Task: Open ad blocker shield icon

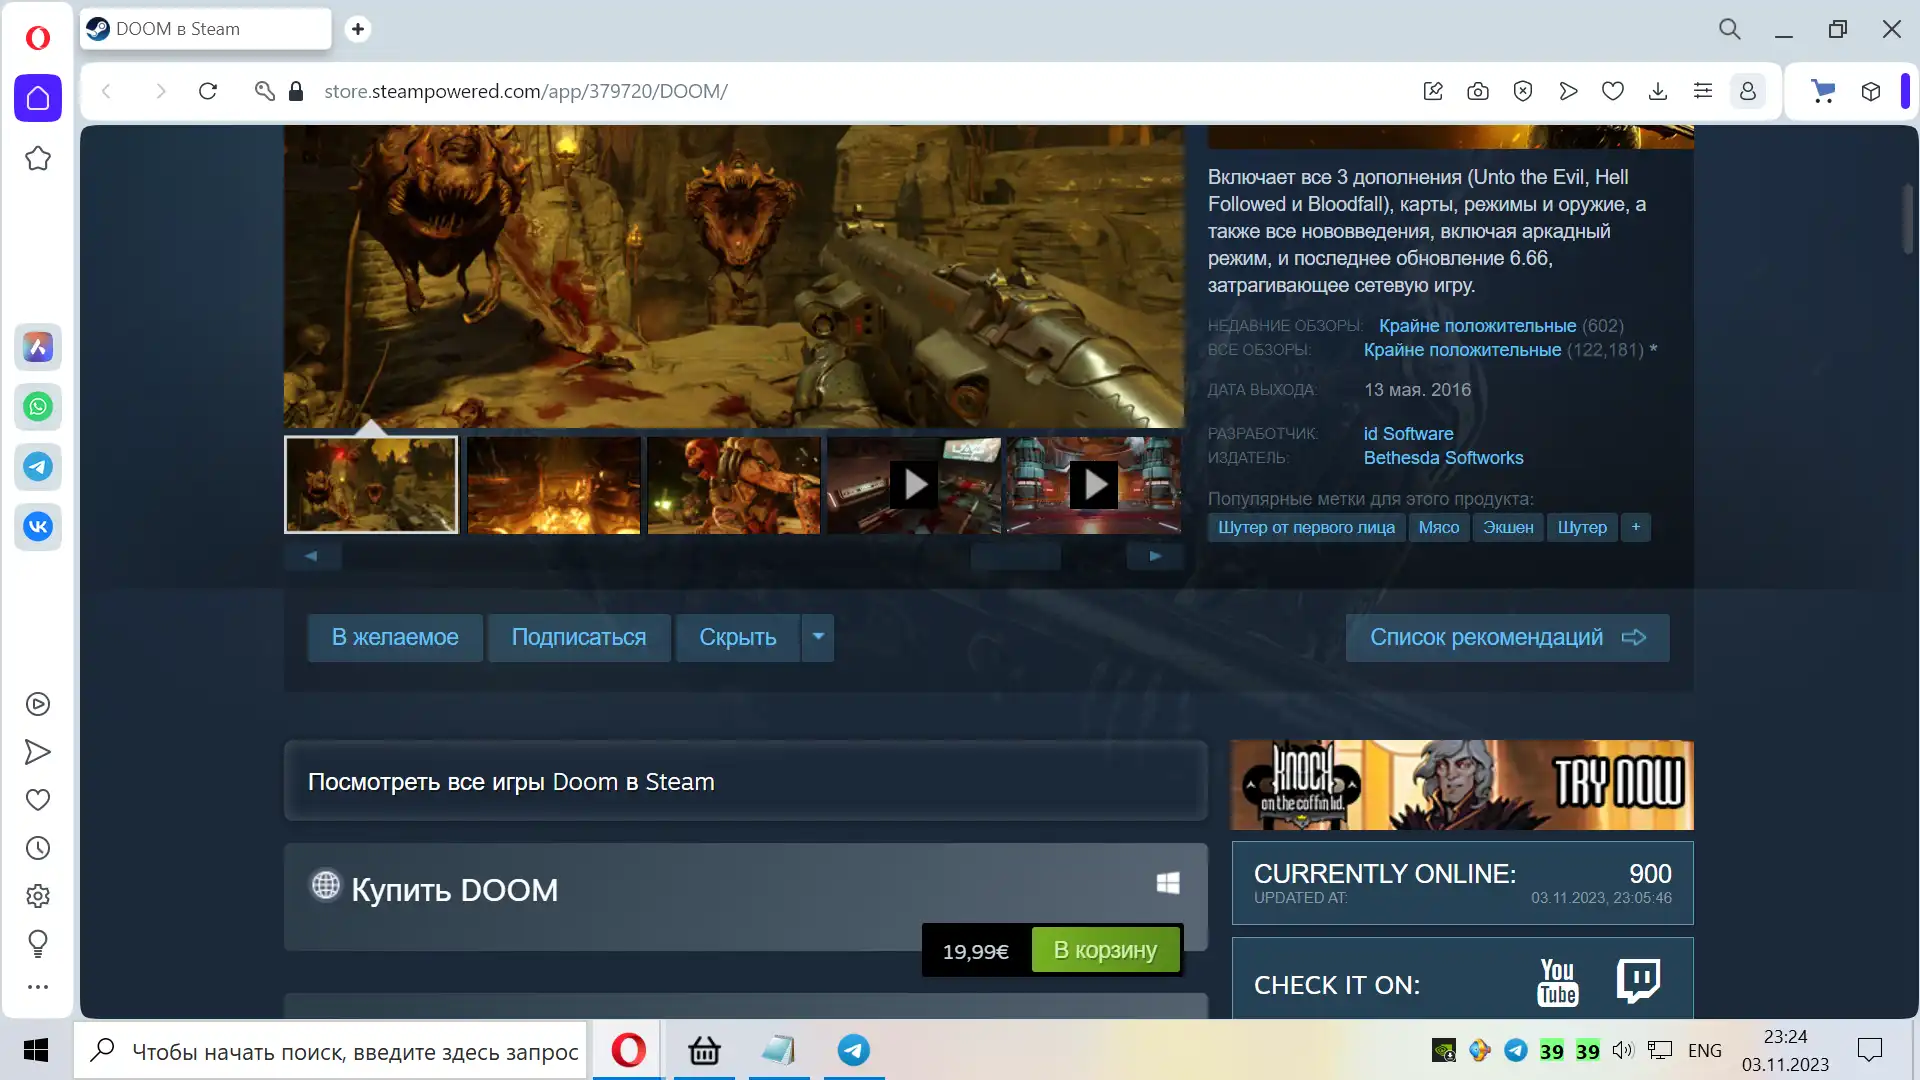Action: (x=1523, y=91)
